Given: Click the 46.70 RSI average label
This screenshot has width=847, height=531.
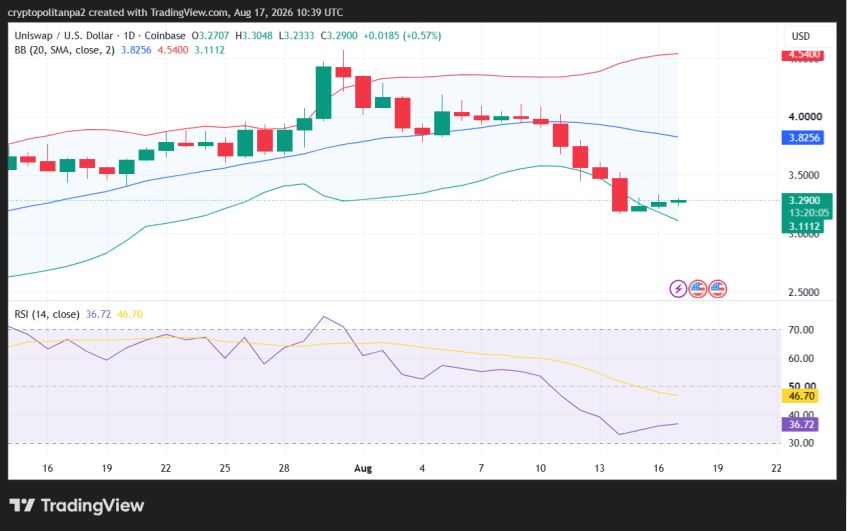Looking at the screenshot, I should pos(801,396).
